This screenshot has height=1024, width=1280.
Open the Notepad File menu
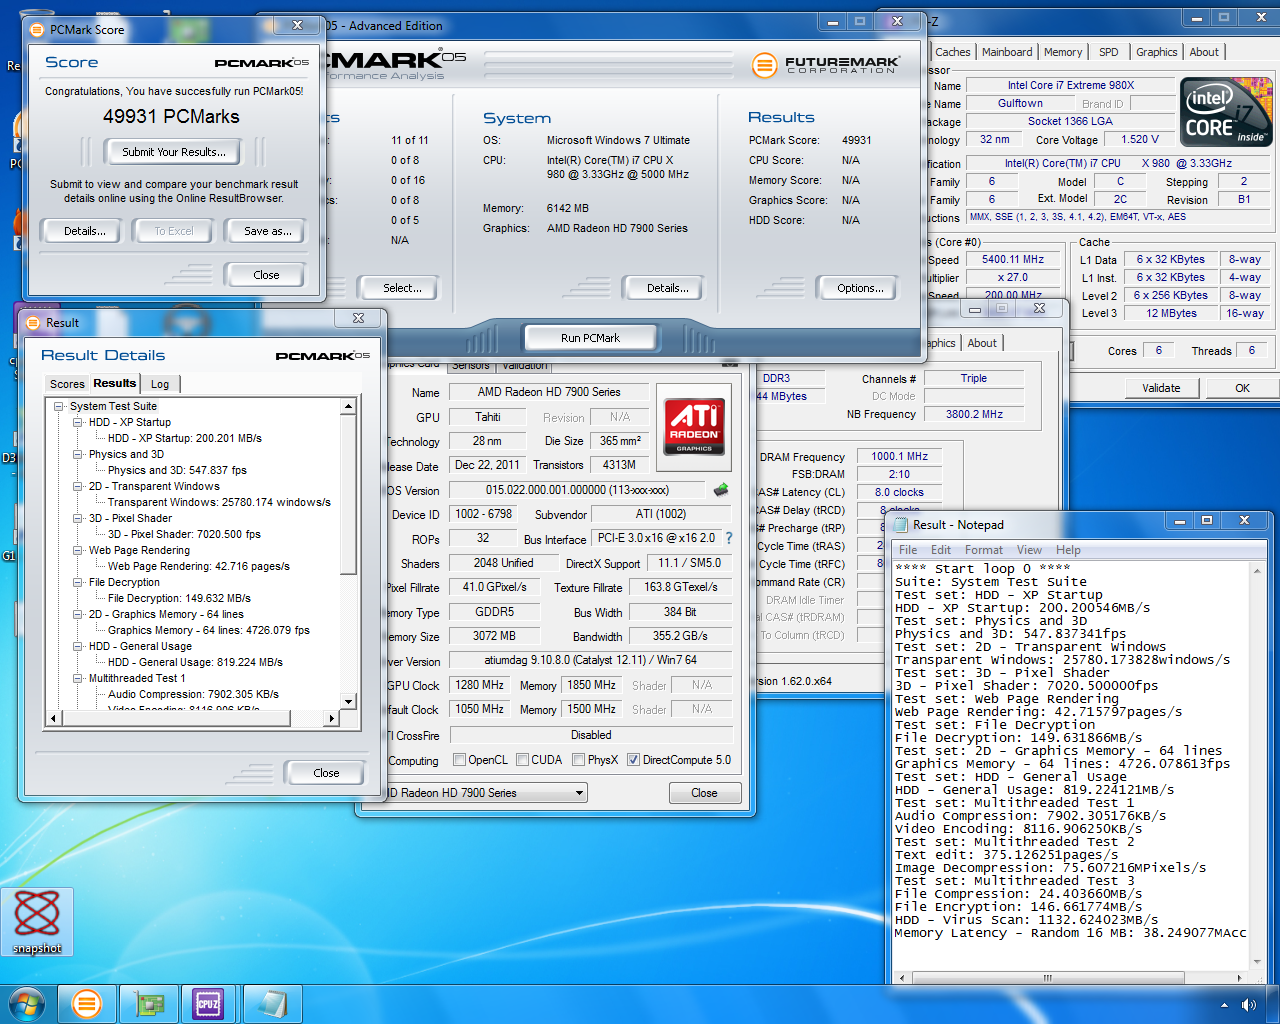[x=908, y=550]
